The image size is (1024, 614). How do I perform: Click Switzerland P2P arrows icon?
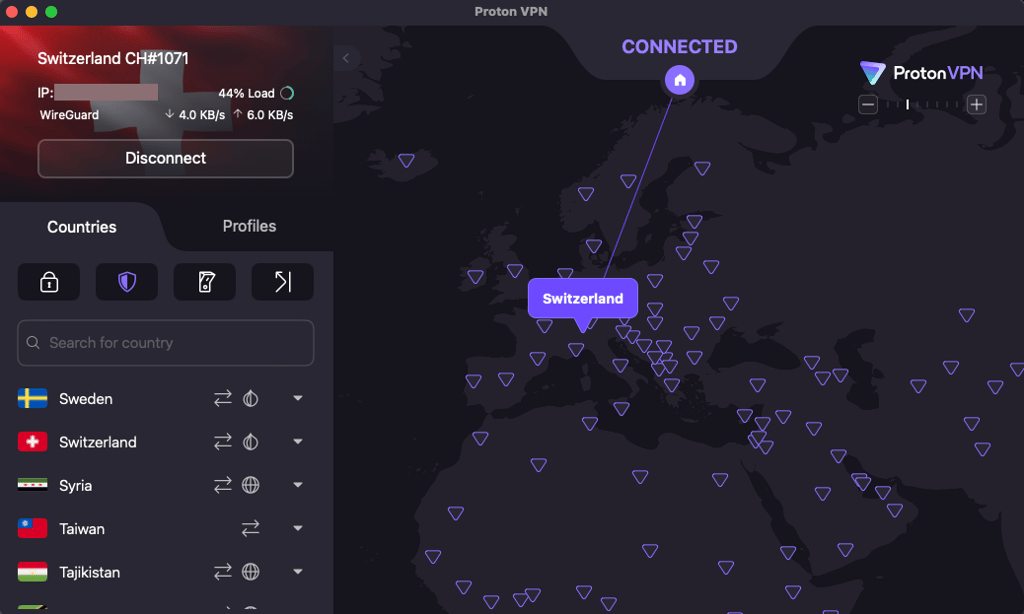click(223, 442)
